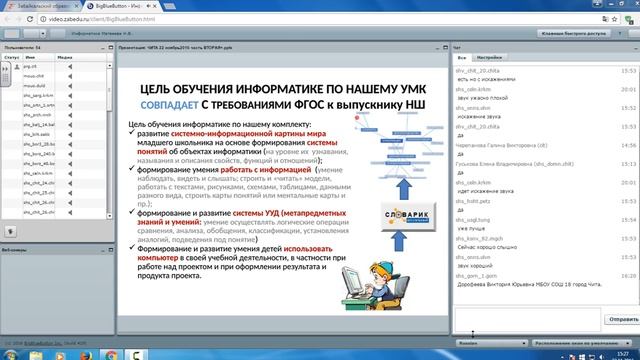Click speaker icon for shs_borz_28 user
Screen dimensions: 640x360
tap(70, 144)
